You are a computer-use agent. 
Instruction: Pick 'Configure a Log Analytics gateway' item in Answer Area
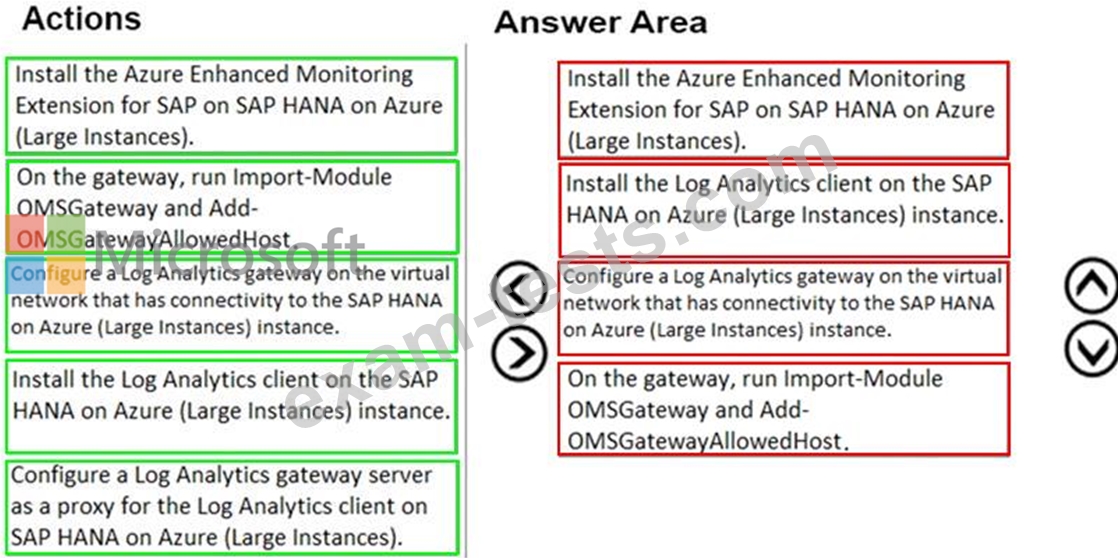pos(783,303)
